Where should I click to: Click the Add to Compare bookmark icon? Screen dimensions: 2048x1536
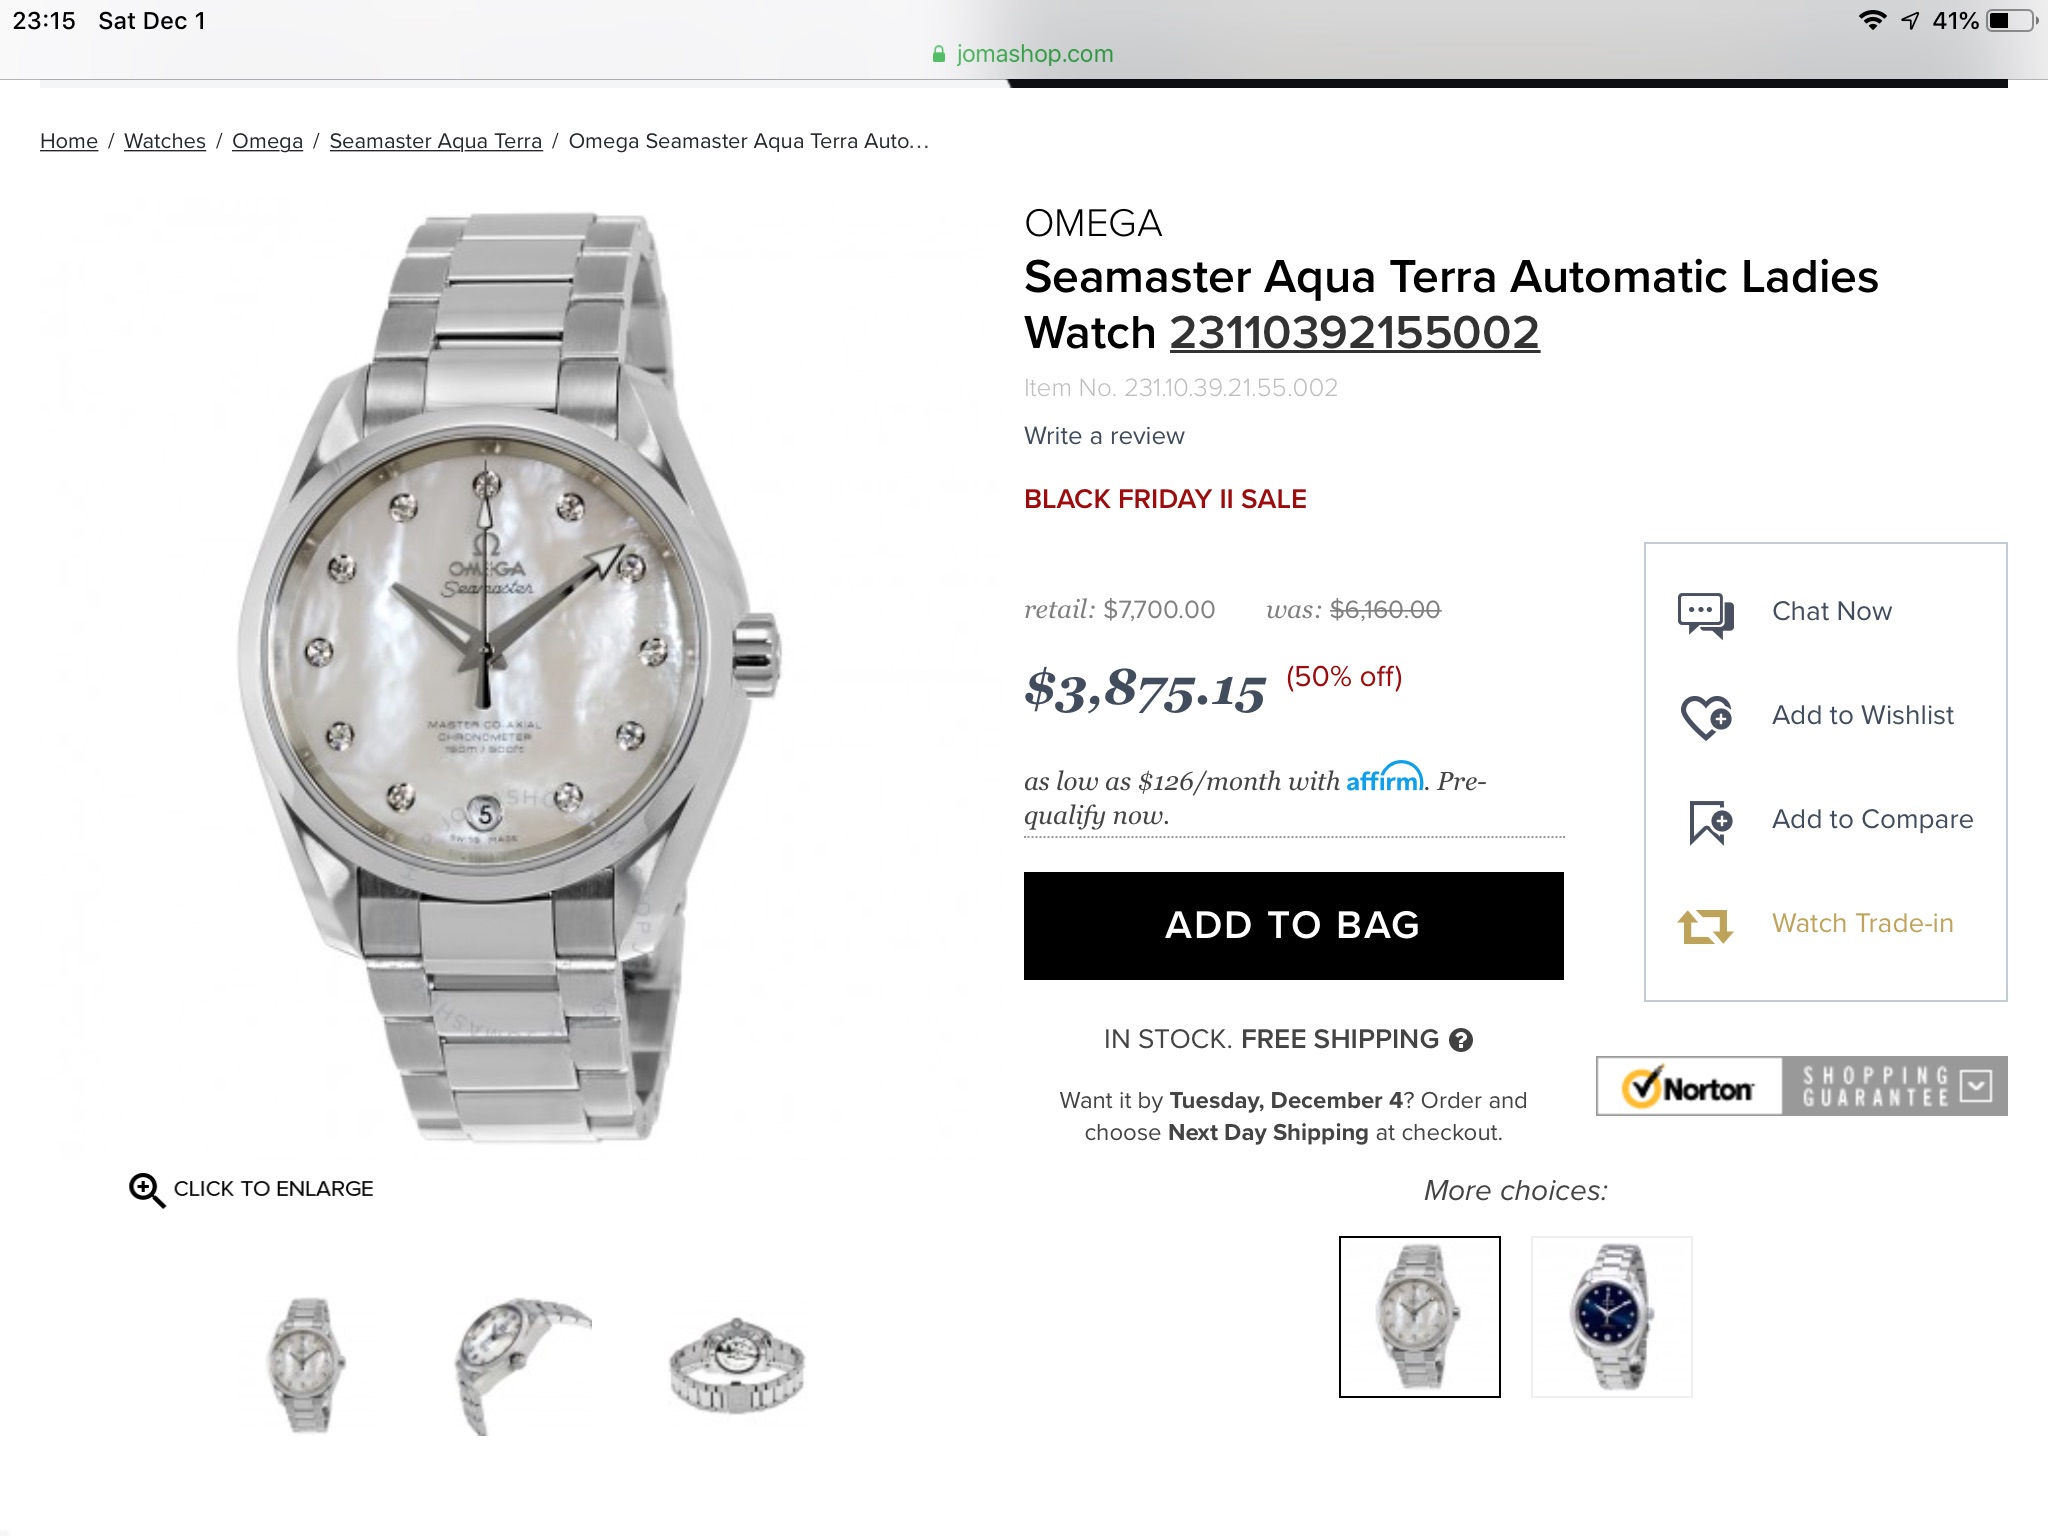tap(1709, 822)
